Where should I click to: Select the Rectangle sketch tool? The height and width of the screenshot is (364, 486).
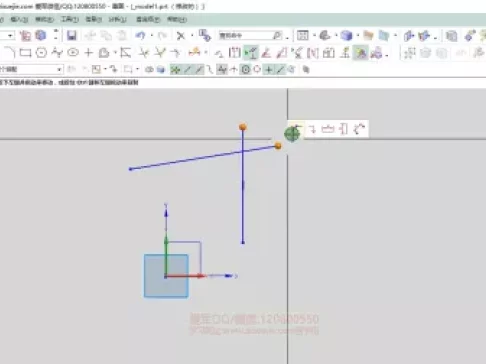[25, 53]
